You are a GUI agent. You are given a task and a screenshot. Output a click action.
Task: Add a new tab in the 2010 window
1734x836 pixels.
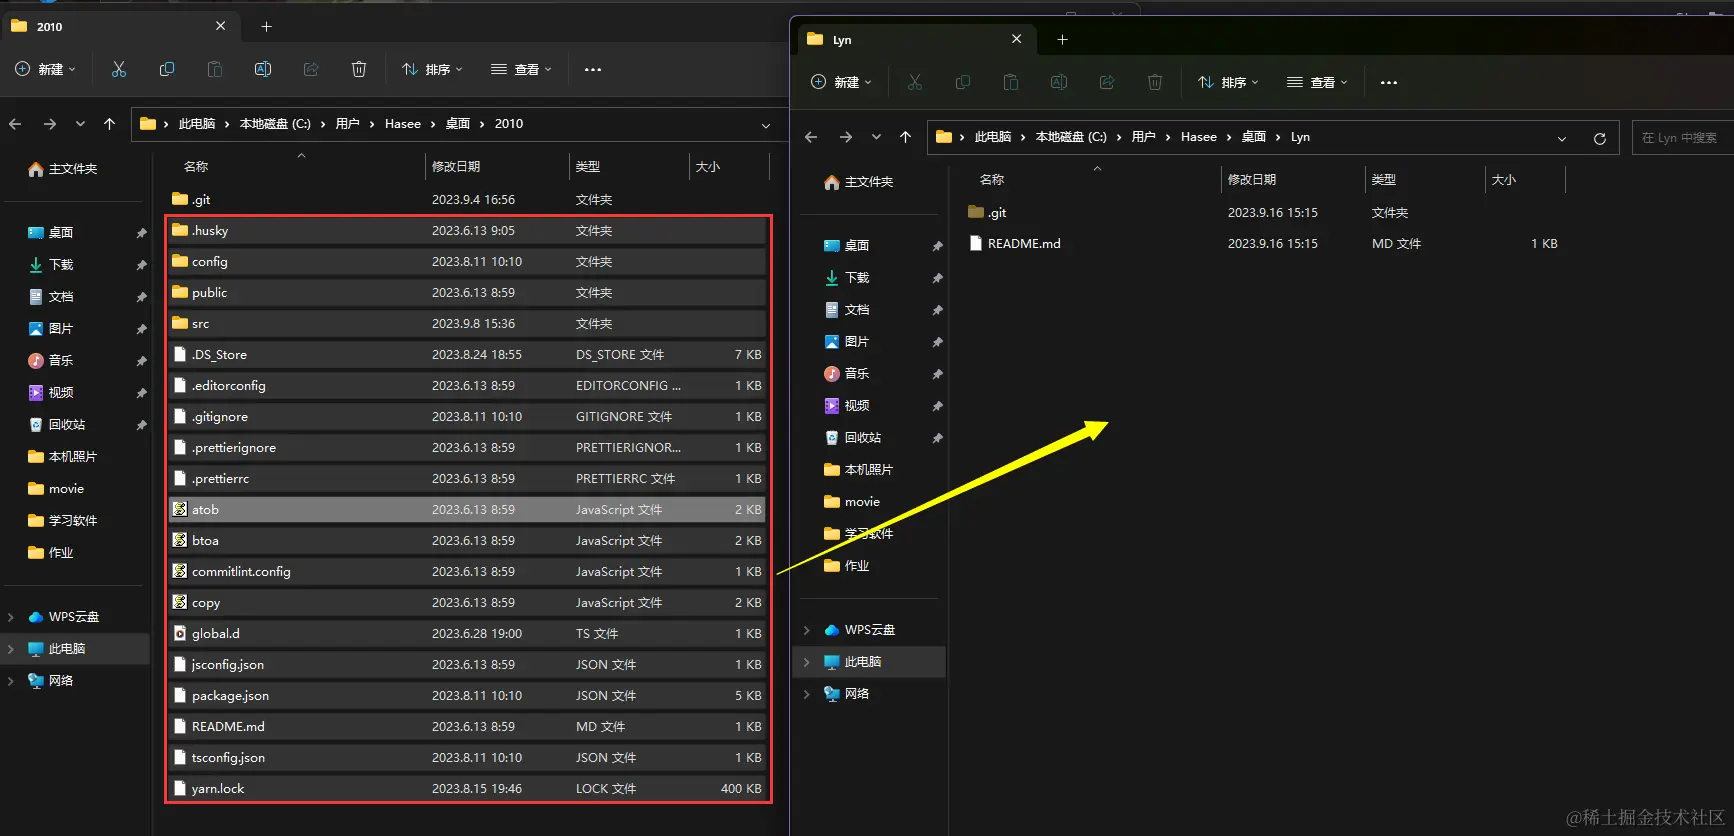click(x=266, y=26)
